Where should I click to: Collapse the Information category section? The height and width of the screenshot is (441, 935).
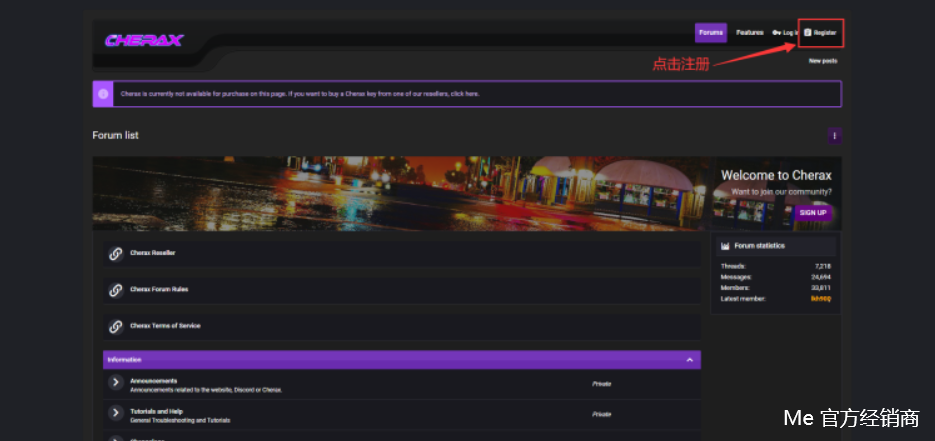pyautogui.click(x=689, y=360)
